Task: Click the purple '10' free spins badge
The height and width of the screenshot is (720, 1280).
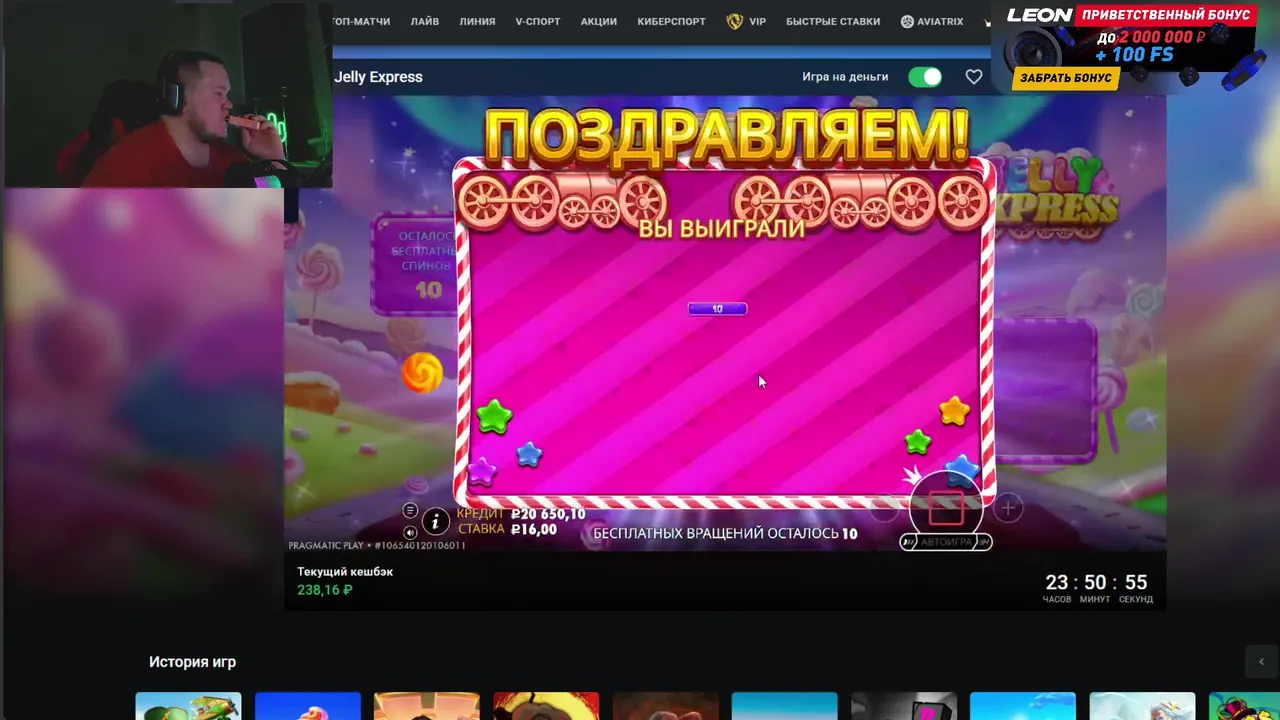Action: [x=717, y=309]
